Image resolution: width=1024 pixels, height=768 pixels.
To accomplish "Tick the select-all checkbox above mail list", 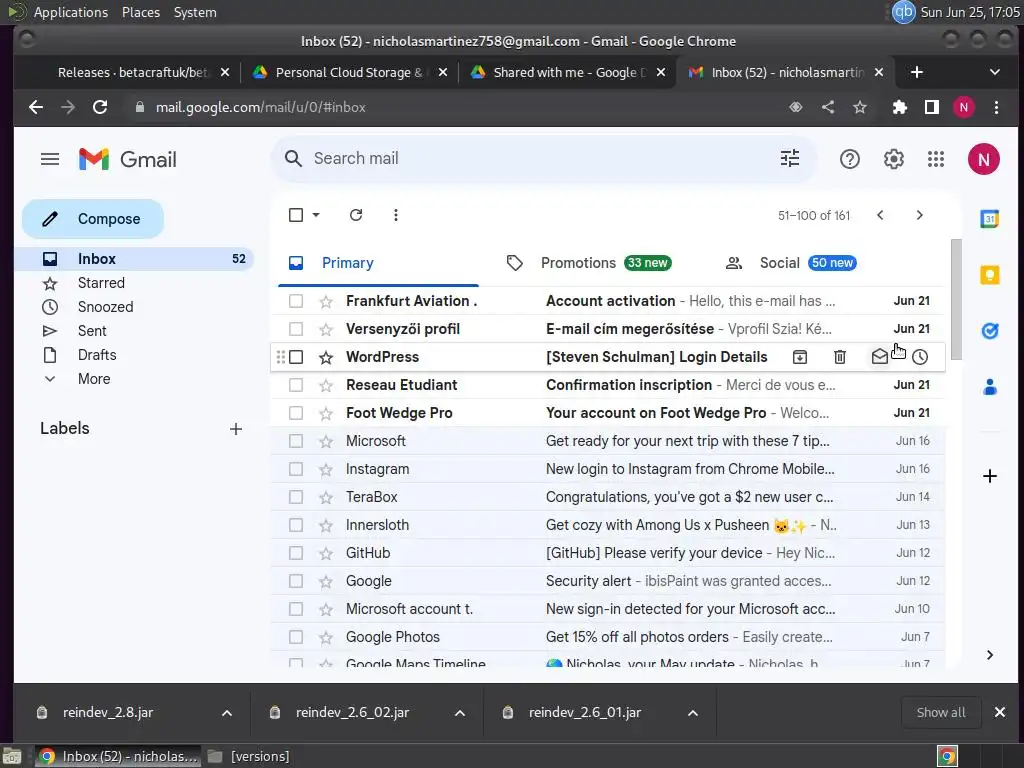I will click(296, 215).
